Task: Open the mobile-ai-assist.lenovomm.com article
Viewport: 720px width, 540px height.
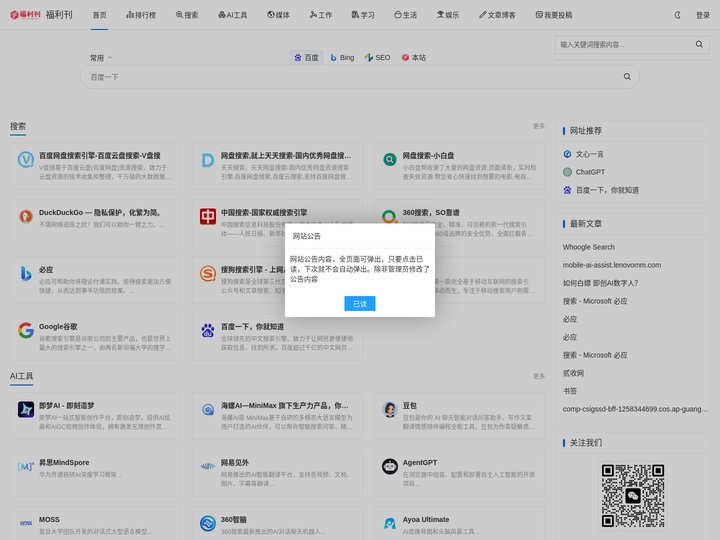Action: click(612, 265)
